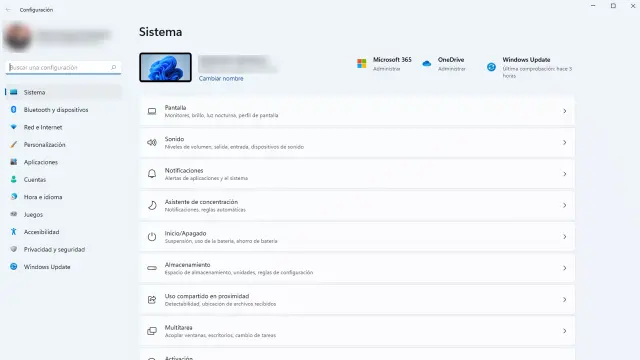
Task: Click the desktop wallpaper thumbnail
Action: click(x=165, y=67)
